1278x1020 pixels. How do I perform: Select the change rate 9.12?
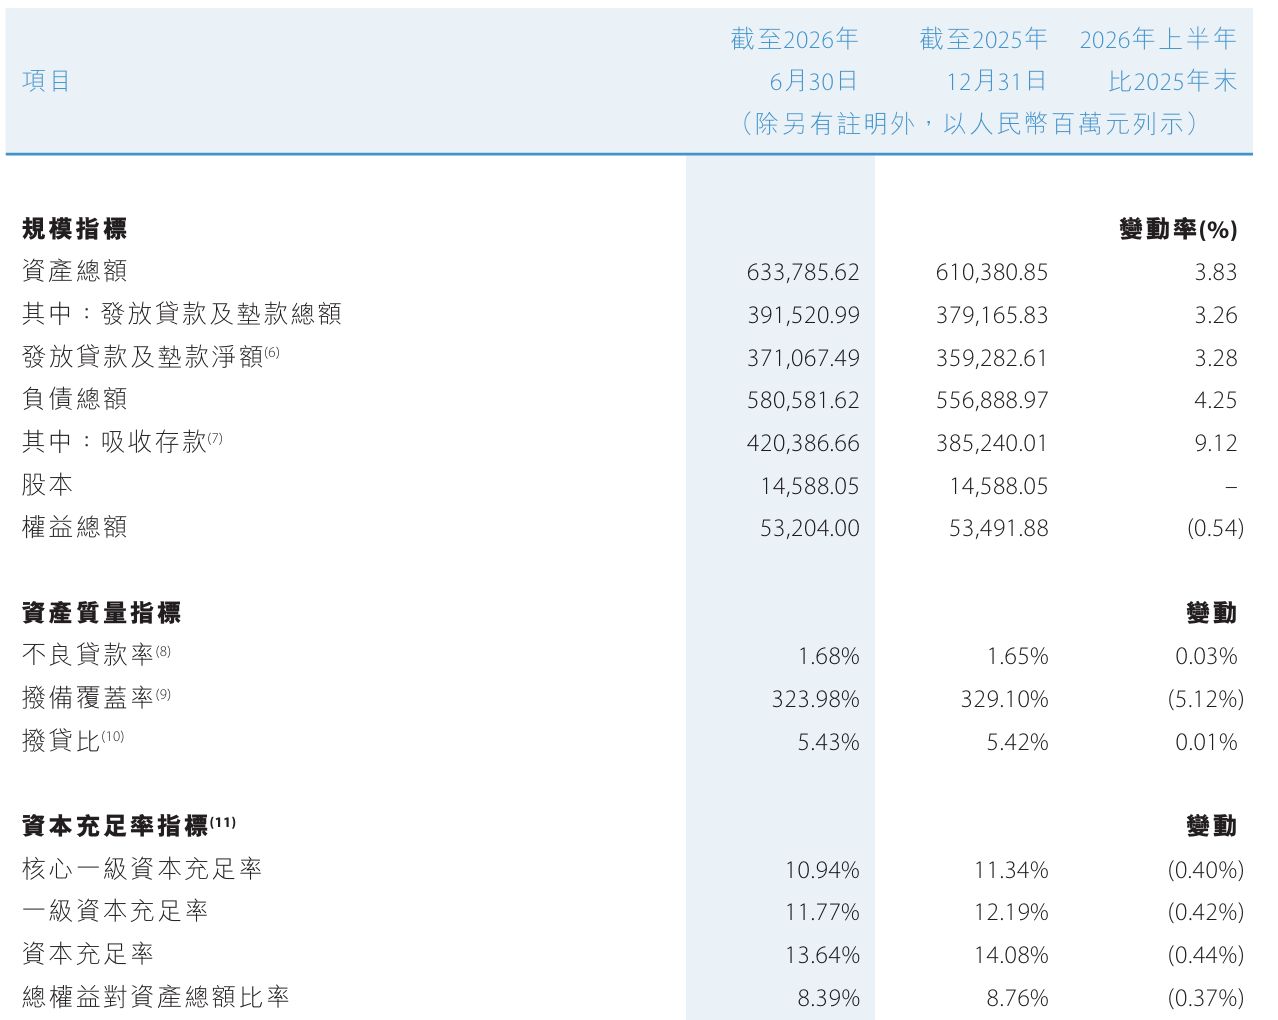coord(1216,443)
